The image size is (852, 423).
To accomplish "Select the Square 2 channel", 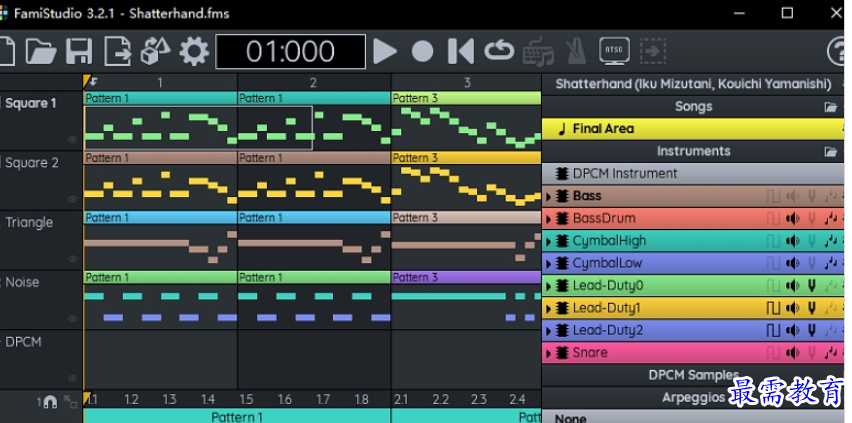I will 32,163.
